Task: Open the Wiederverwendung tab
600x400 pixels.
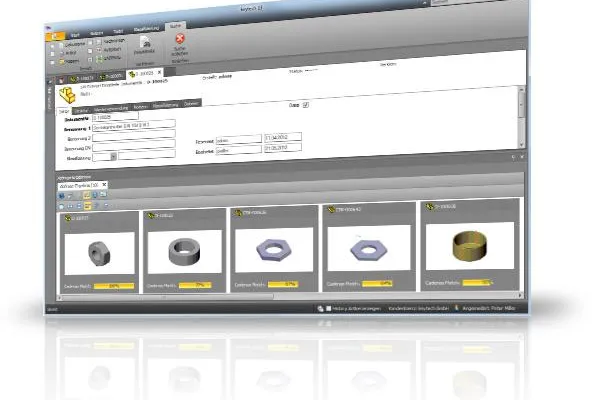Action: point(111,109)
